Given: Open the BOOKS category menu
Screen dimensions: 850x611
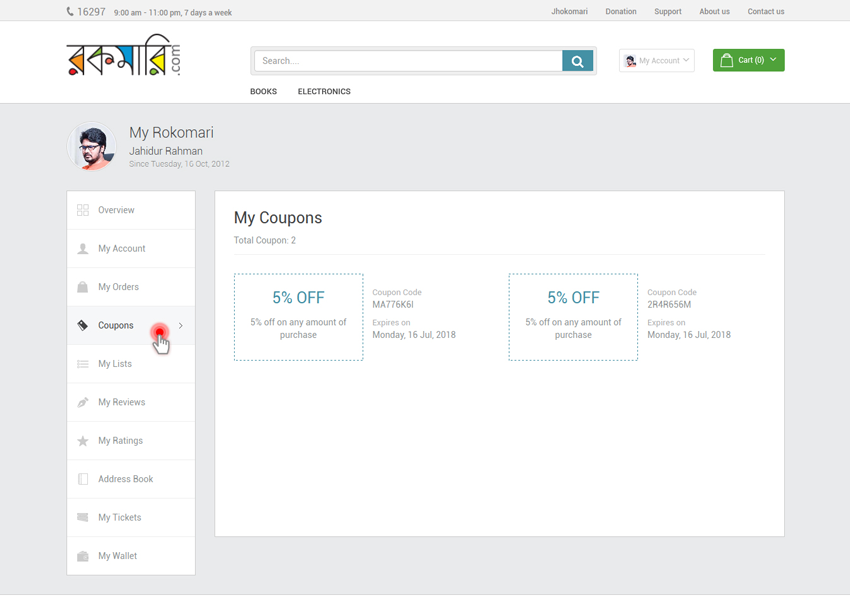Looking at the screenshot, I should tap(263, 91).
